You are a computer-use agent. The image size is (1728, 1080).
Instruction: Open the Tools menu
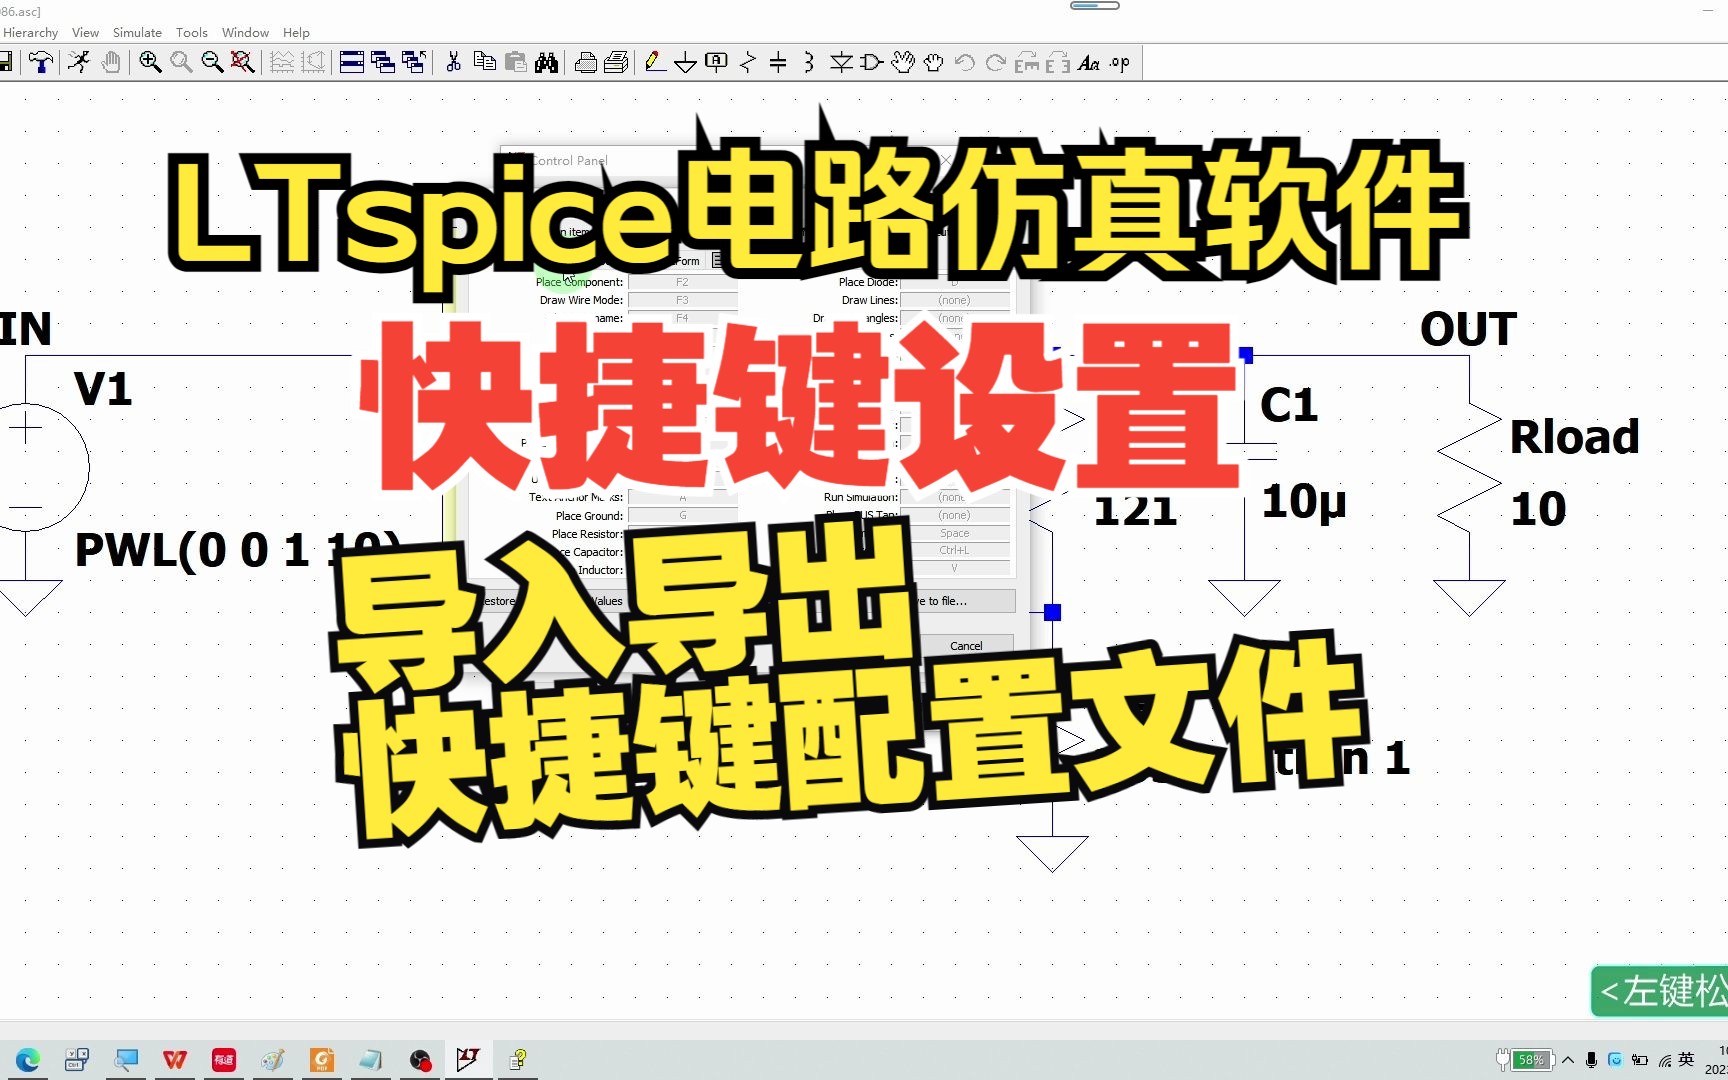(192, 32)
